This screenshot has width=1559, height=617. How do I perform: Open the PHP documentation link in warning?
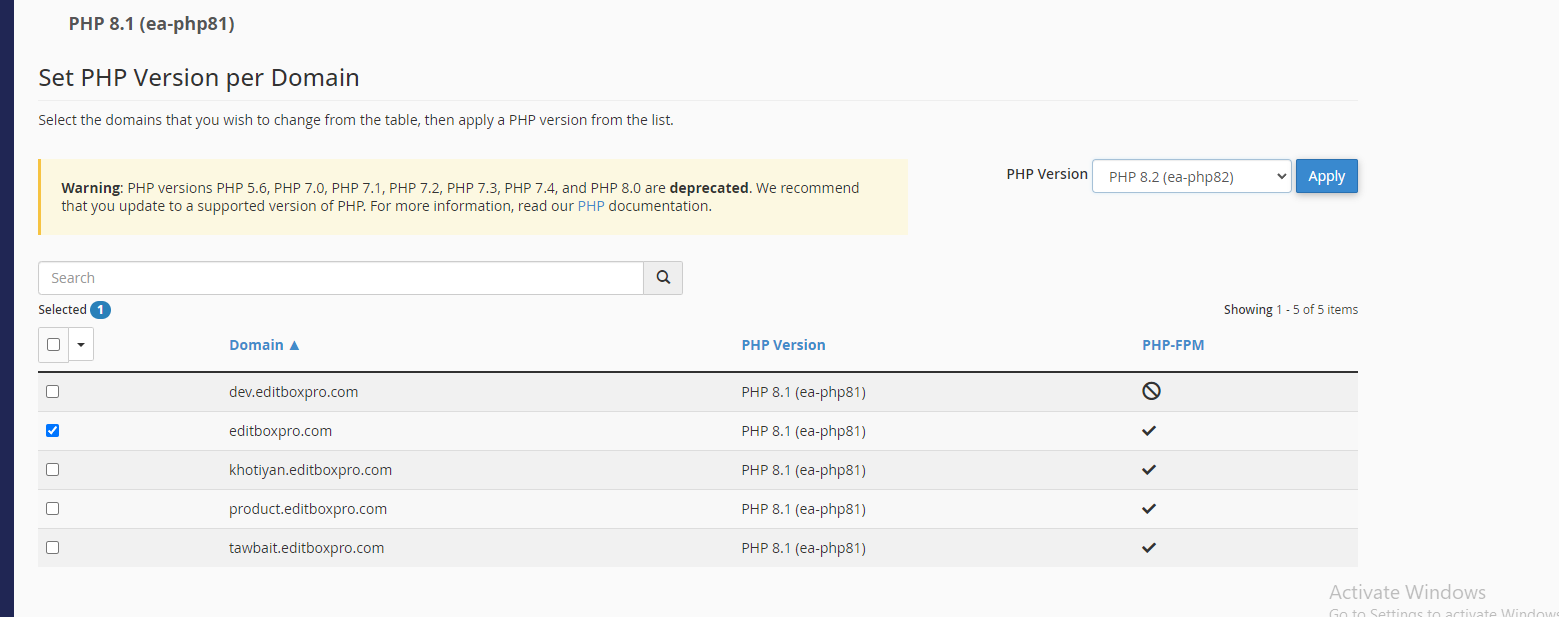pyautogui.click(x=591, y=207)
